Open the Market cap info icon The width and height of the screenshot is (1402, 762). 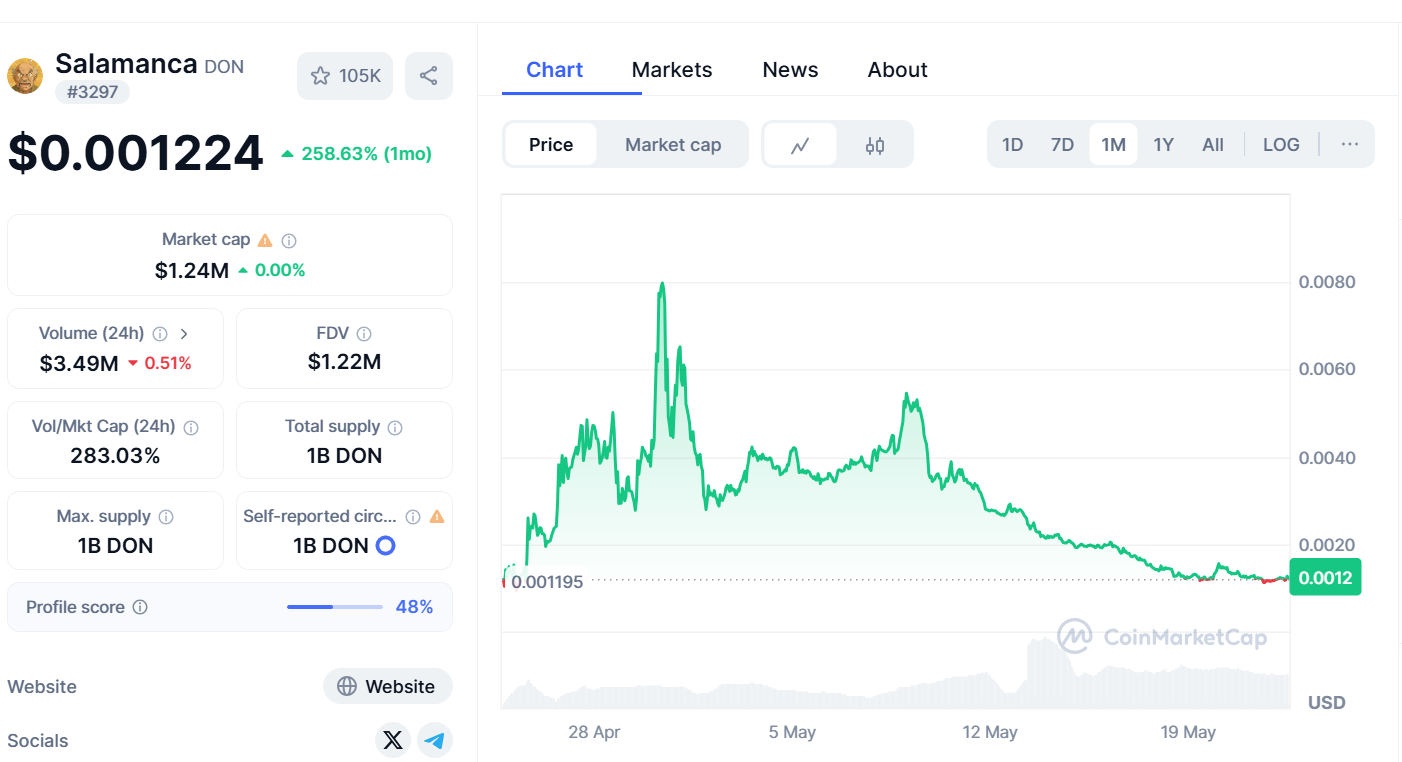pos(289,240)
